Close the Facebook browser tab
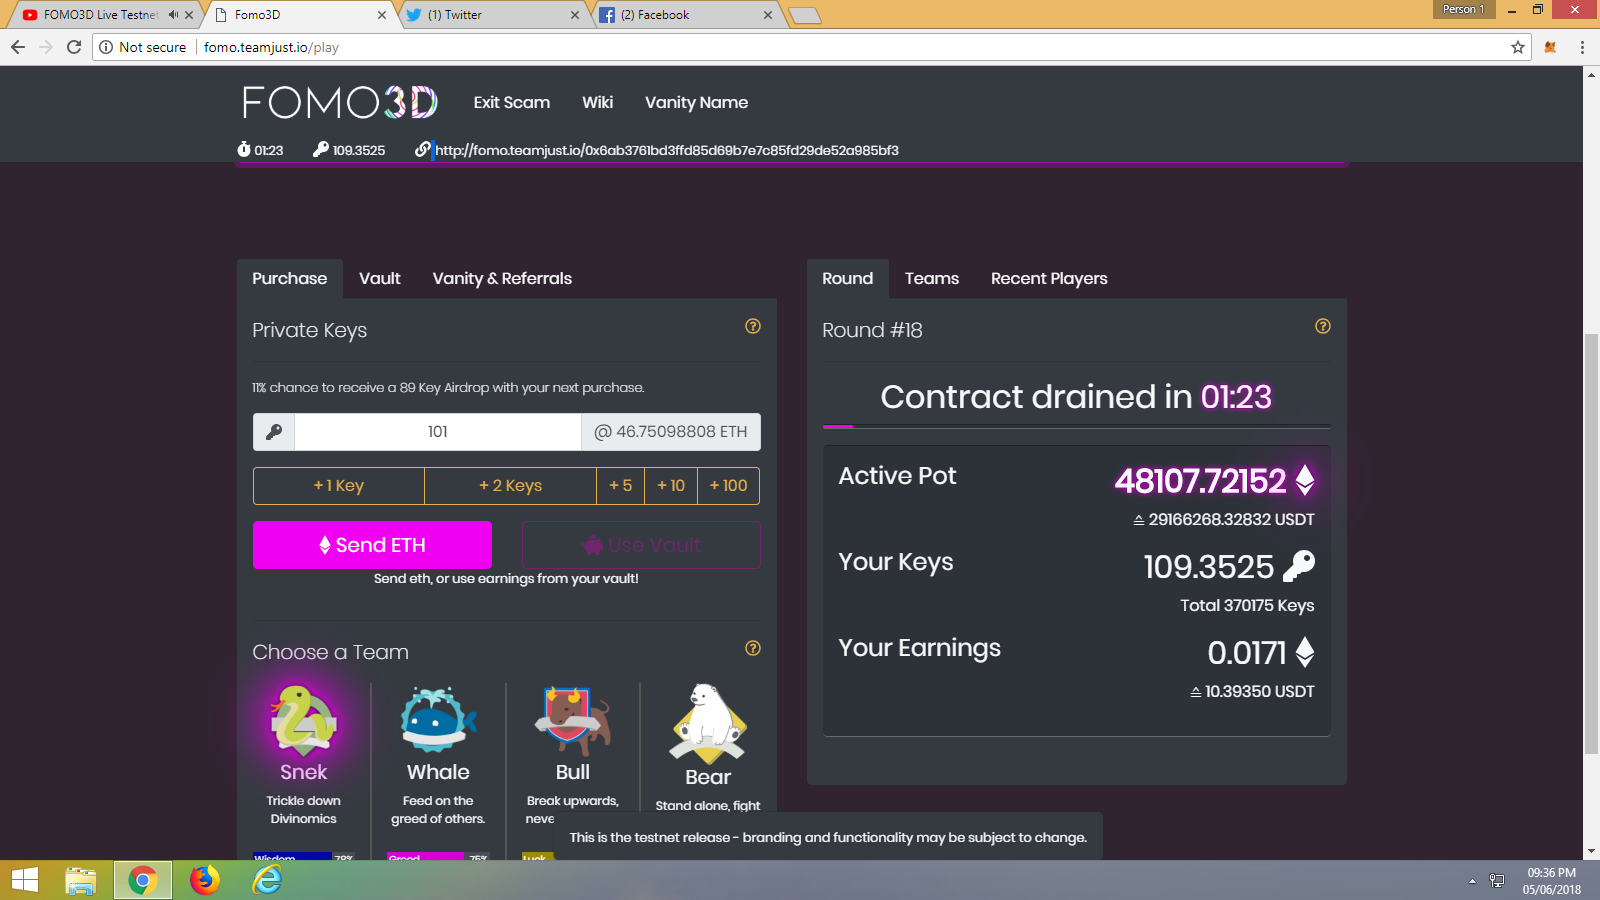1600x900 pixels. coord(768,15)
